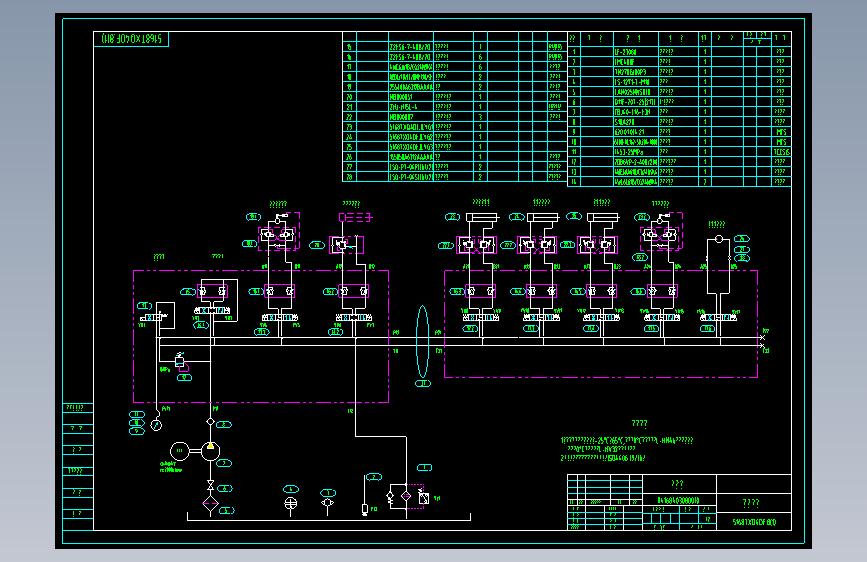Click the leftmost cylinder above the right manifold
Screen dimensions: 867x562
482,217
